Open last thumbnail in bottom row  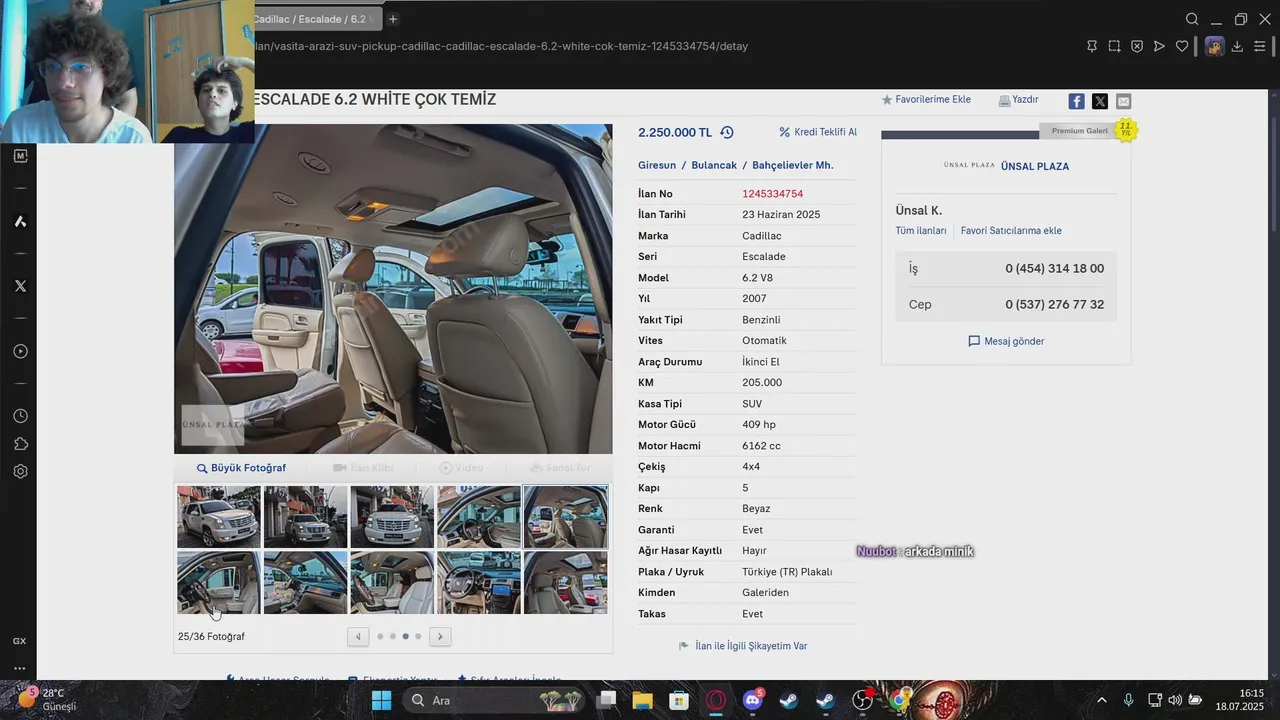click(x=565, y=582)
